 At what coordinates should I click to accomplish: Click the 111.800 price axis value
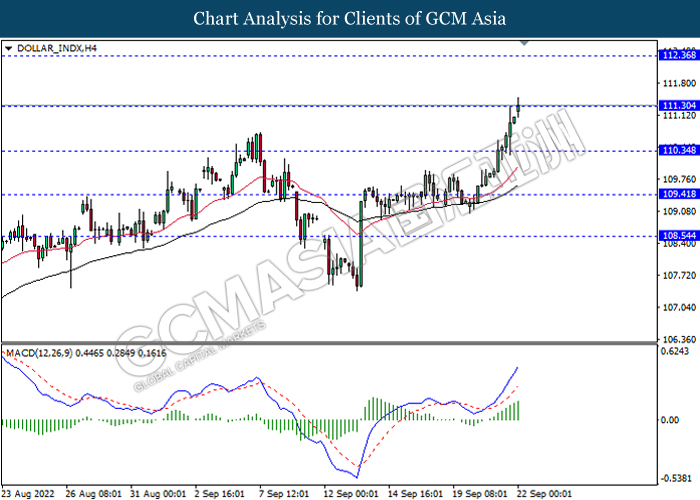[679, 83]
